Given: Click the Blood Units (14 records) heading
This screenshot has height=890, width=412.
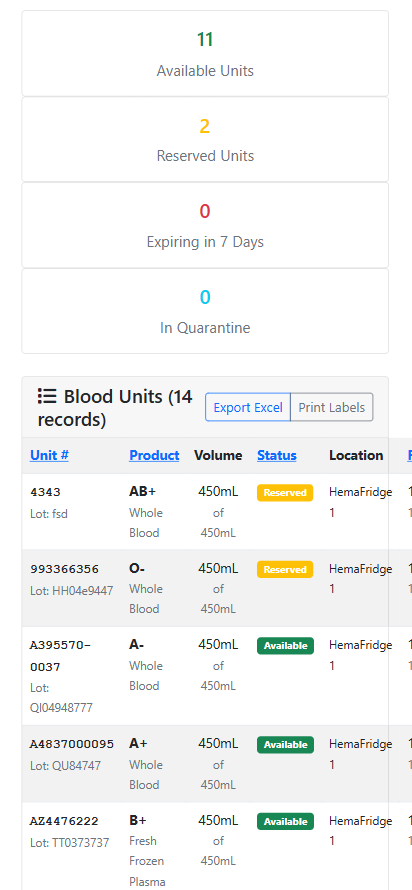Looking at the screenshot, I should (x=115, y=408).
